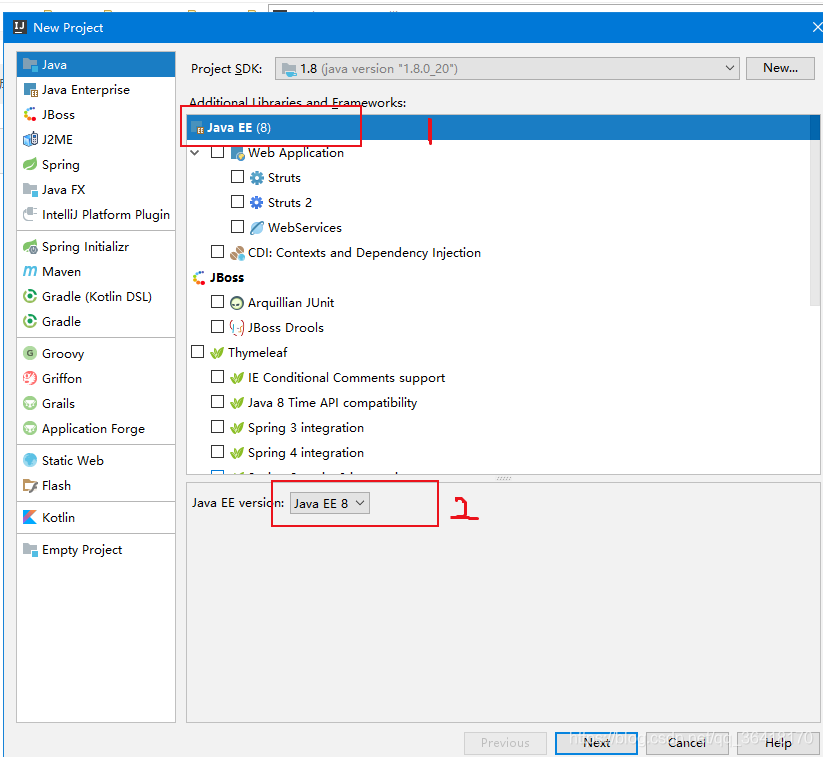
Task: Choose the Griffon icon
Action: pyautogui.click(x=30, y=378)
